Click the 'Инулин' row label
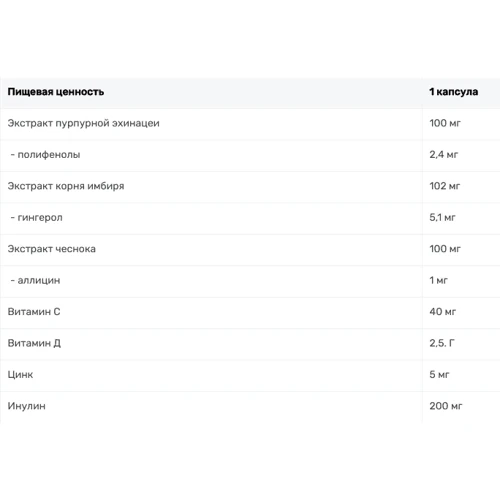 (x=26, y=406)
